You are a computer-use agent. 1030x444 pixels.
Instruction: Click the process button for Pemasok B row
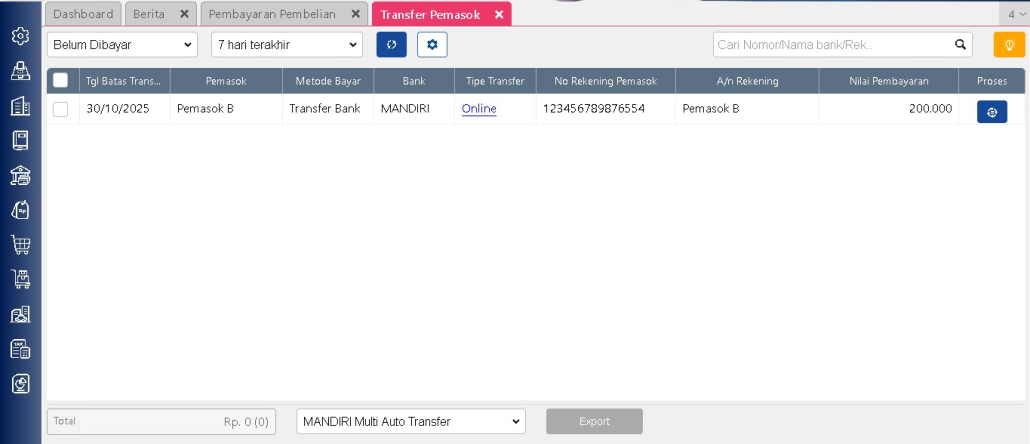991,111
